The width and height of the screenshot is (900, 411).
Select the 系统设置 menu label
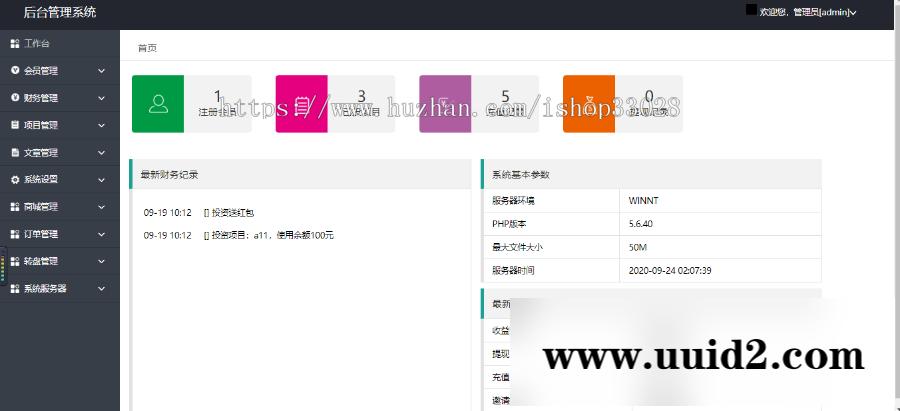click(41, 180)
